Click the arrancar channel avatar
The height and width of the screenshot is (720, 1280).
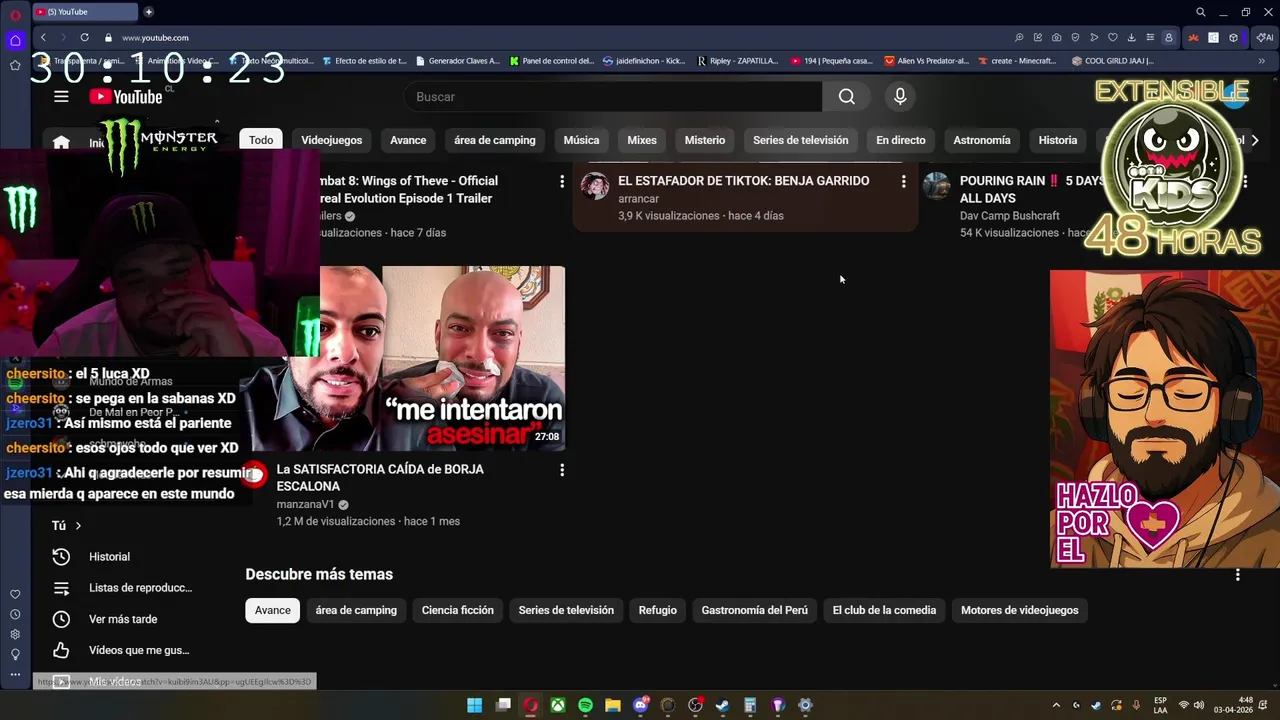[595, 186]
